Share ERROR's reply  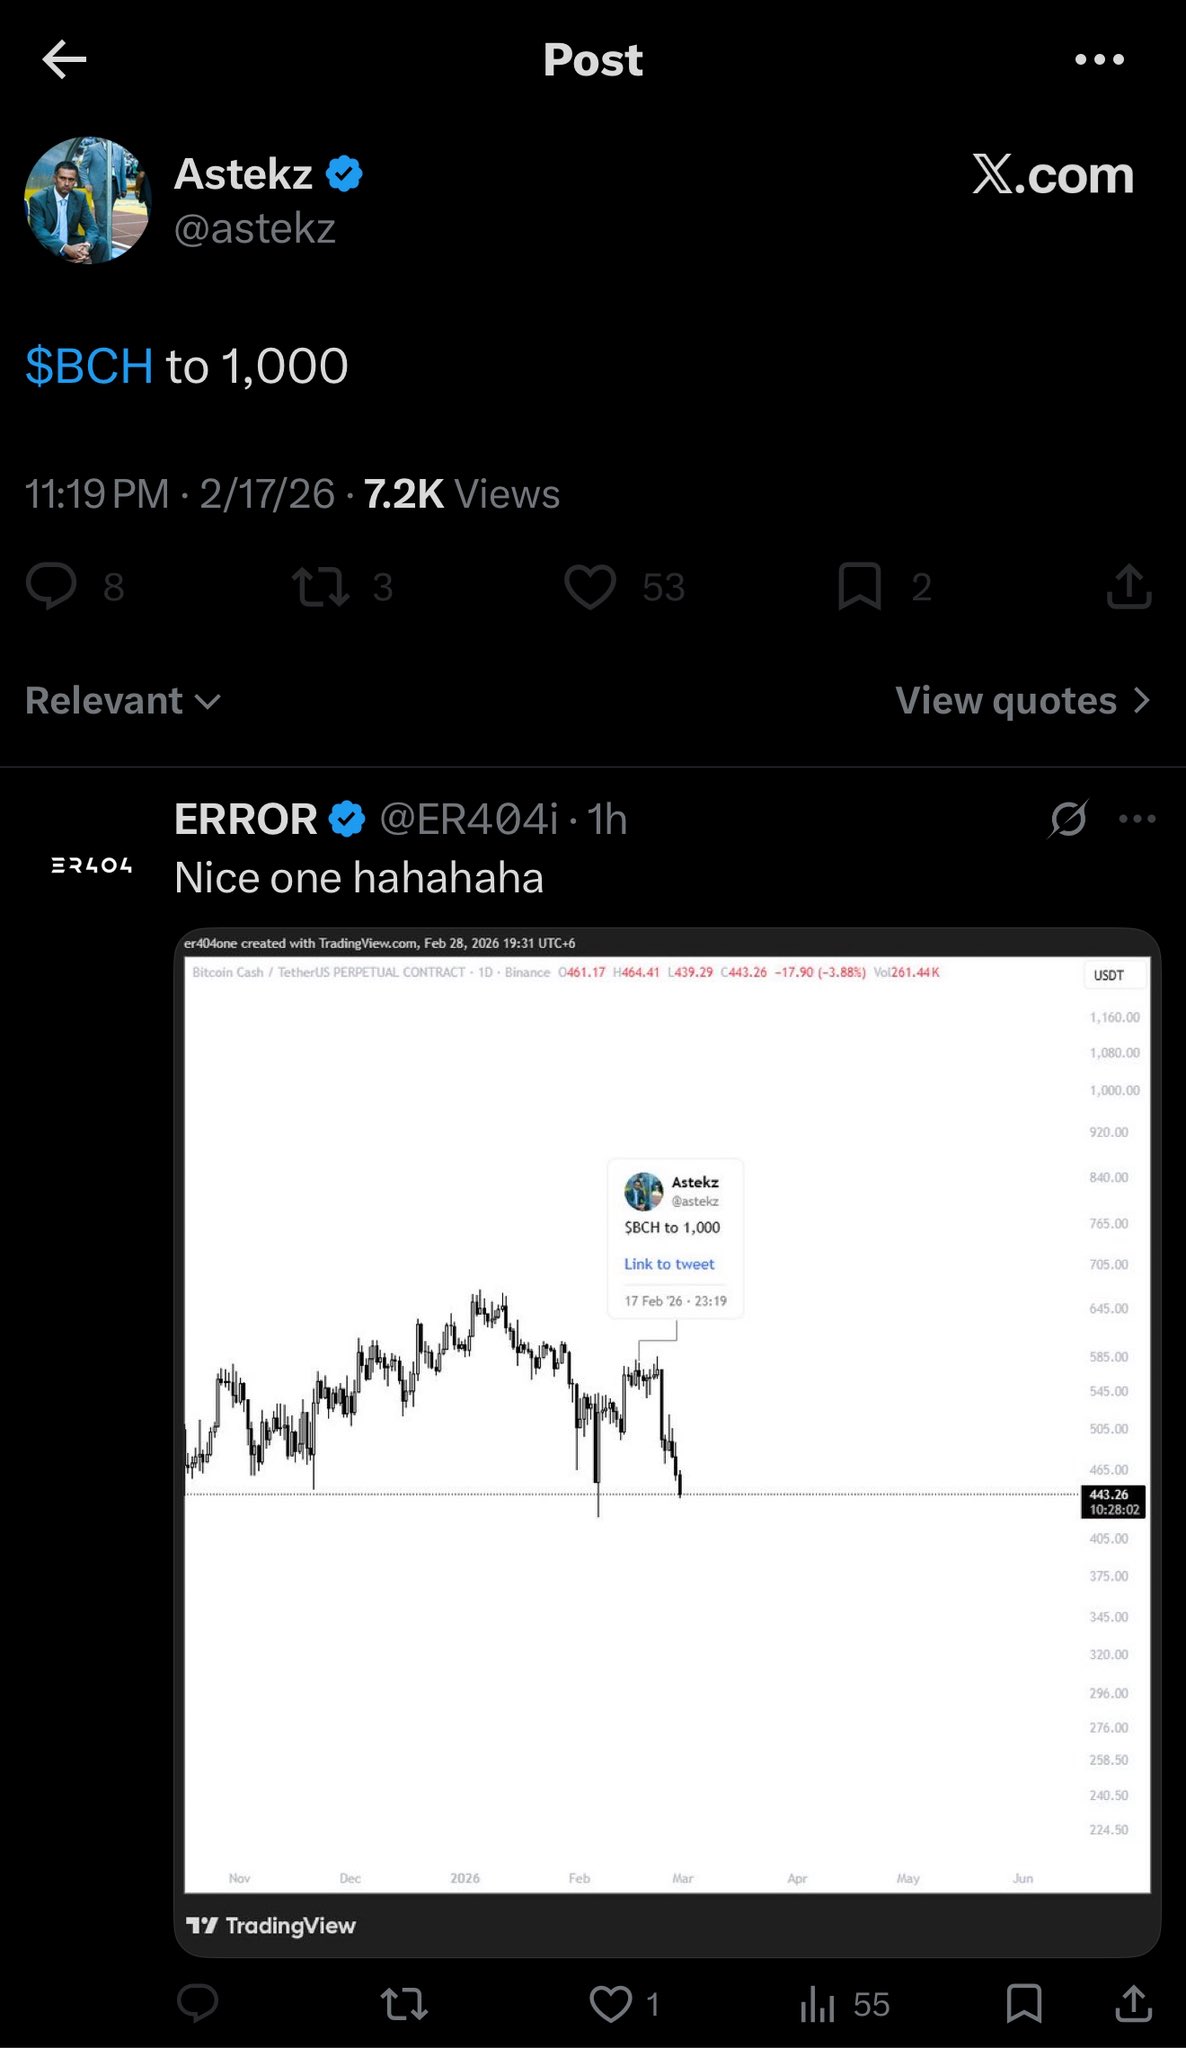[1133, 2004]
